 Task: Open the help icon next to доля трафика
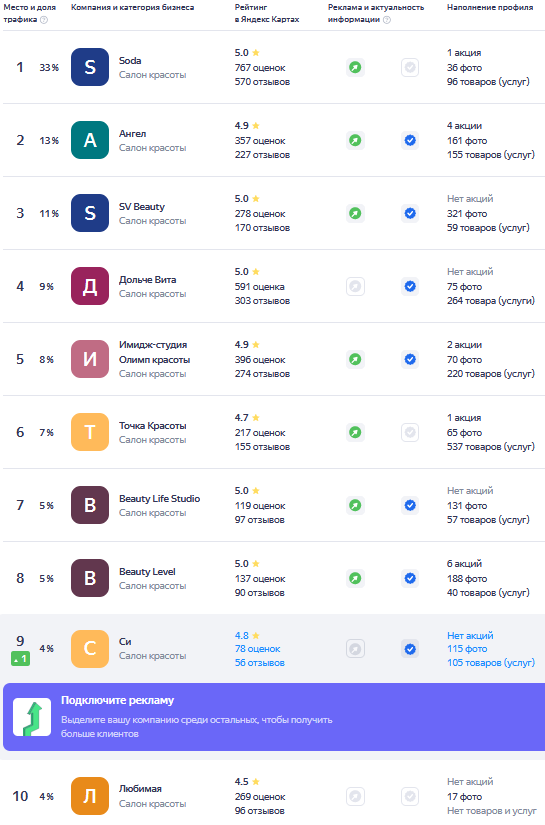pyautogui.click(x=44, y=19)
